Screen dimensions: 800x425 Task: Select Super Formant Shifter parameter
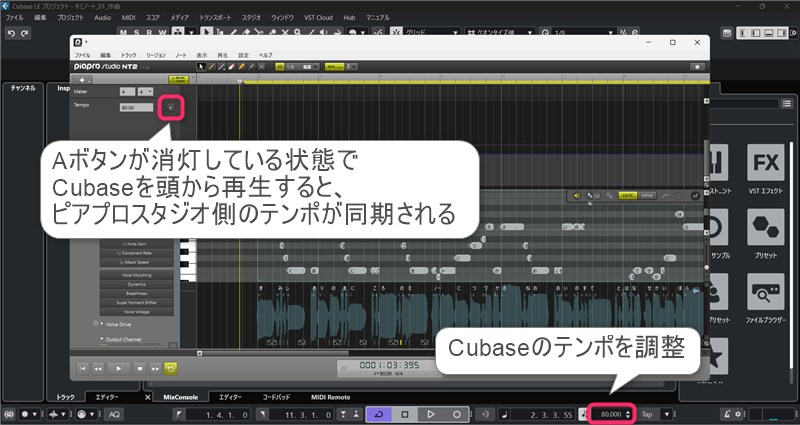137,303
